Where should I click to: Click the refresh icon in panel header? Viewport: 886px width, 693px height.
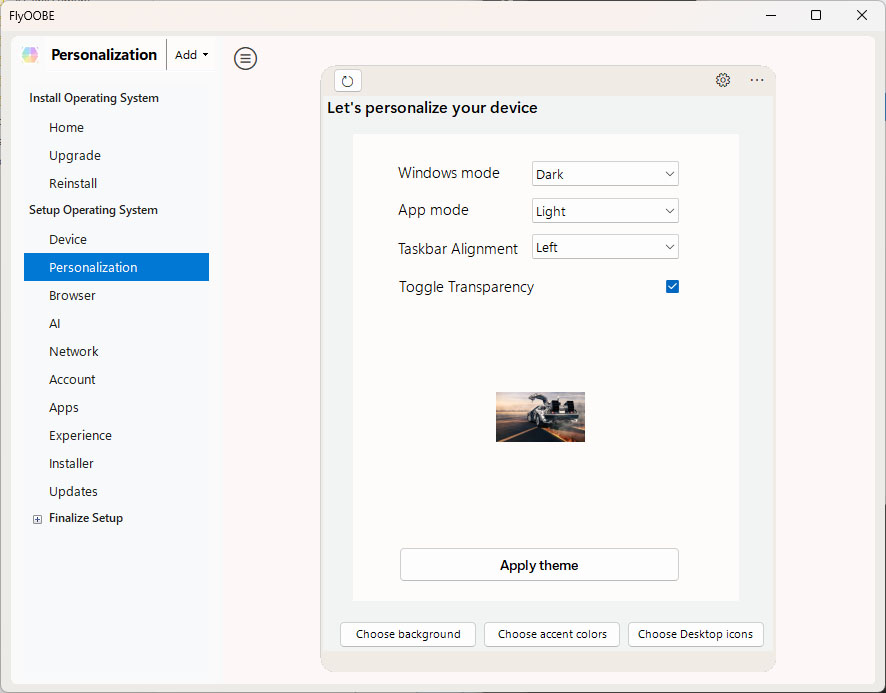tap(347, 81)
